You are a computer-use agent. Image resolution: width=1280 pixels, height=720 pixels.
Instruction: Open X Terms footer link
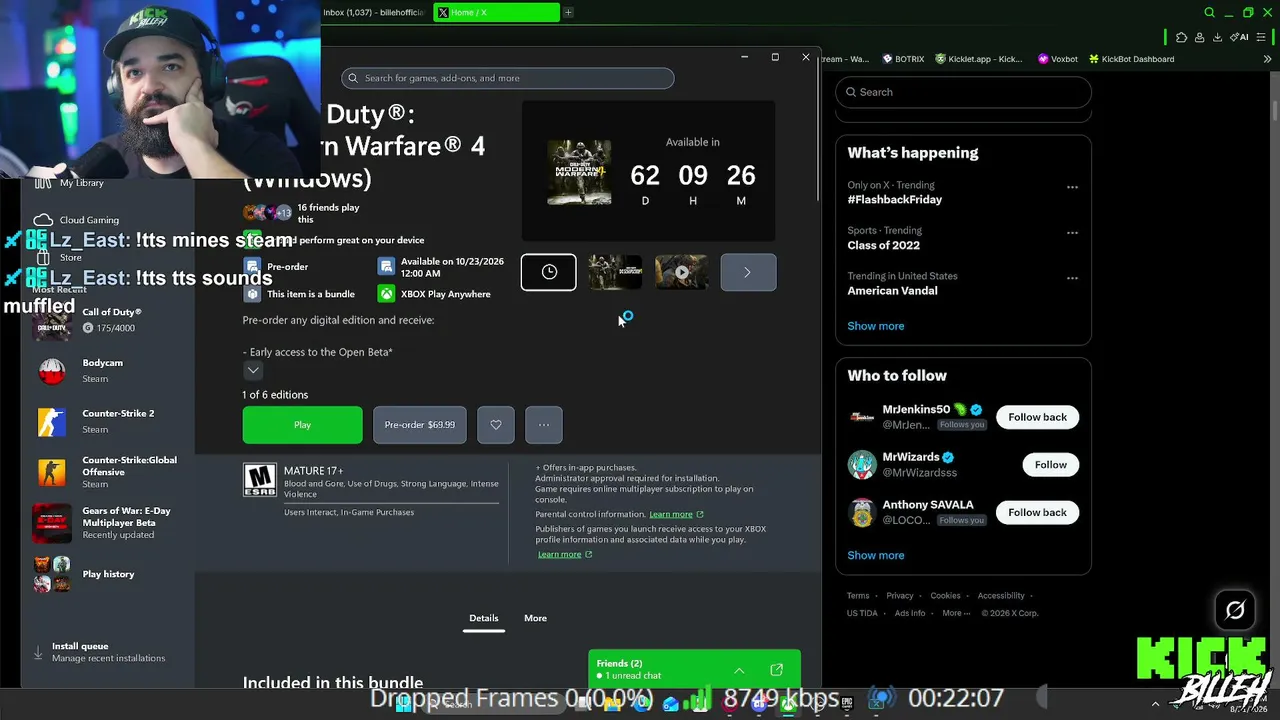(x=858, y=596)
